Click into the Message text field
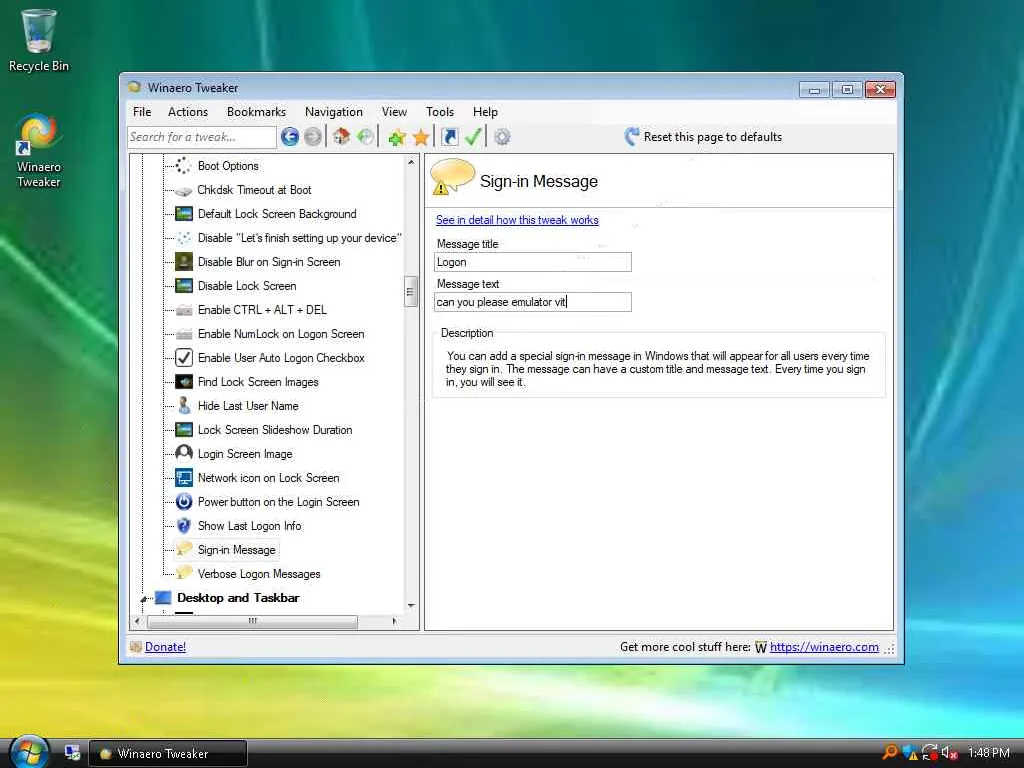Image resolution: width=1024 pixels, height=768 pixels. tap(533, 302)
